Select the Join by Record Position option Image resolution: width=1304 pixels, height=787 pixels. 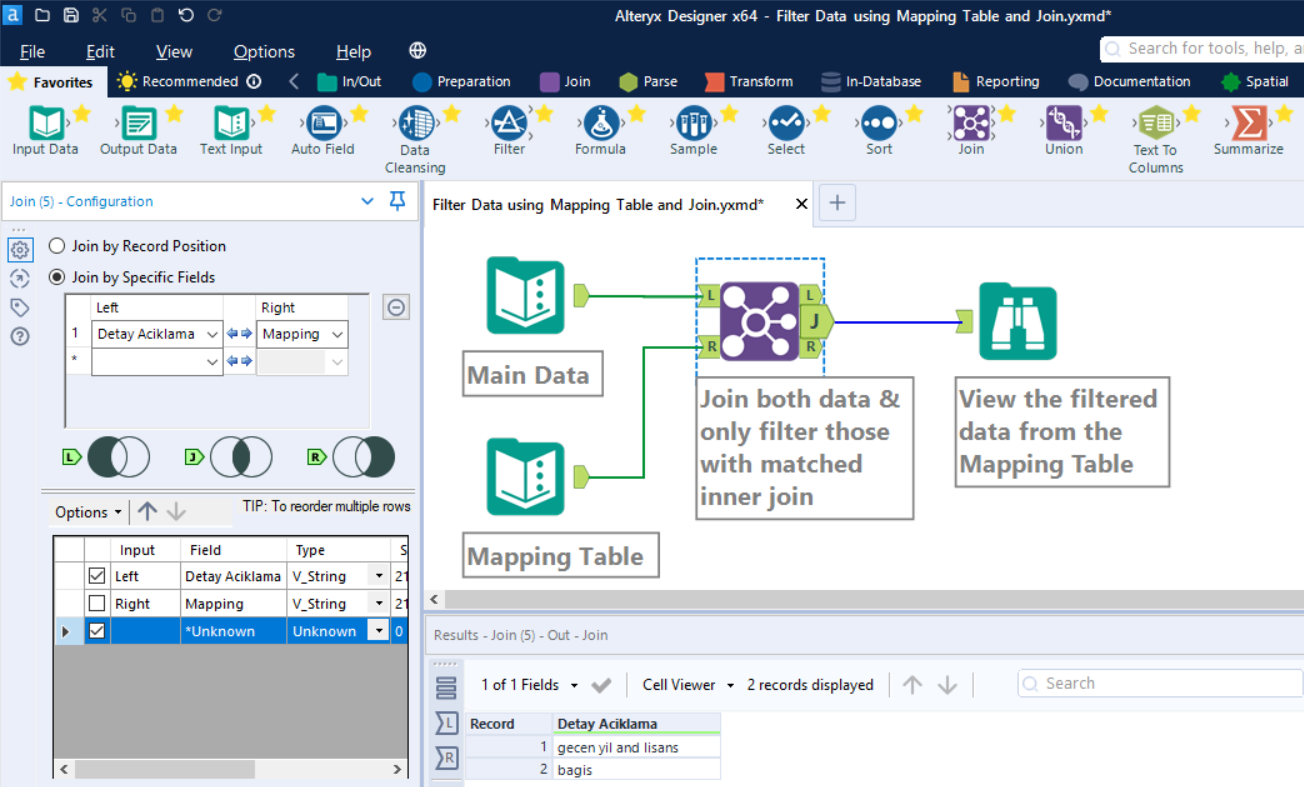tap(57, 245)
